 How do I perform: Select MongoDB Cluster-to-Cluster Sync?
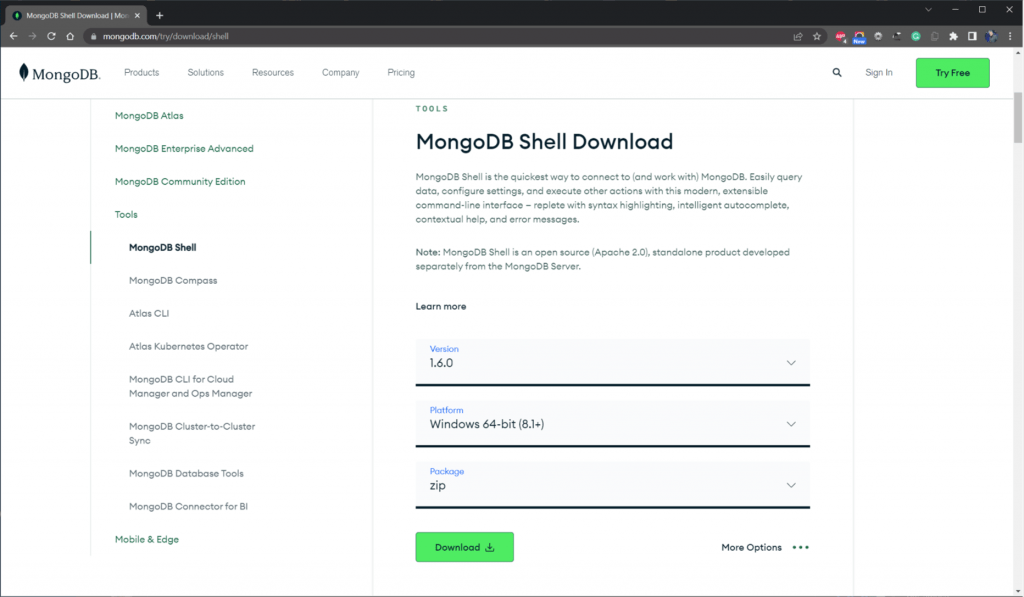(x=192, y=433)
